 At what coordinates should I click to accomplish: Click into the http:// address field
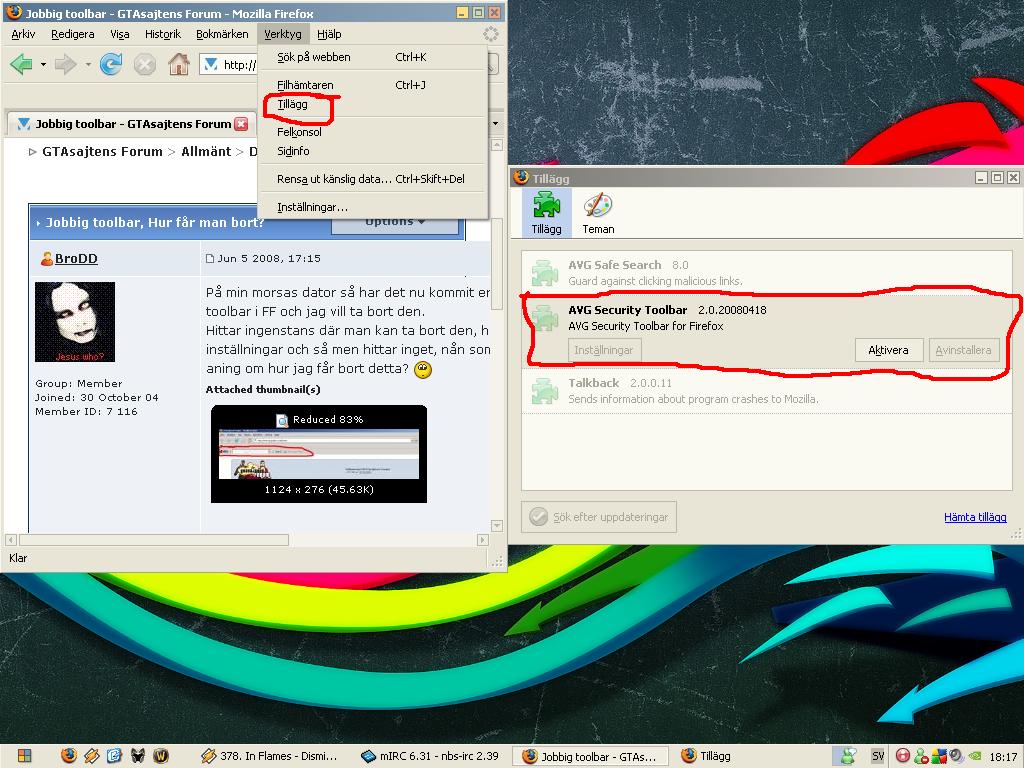click(x=239, y=64)
